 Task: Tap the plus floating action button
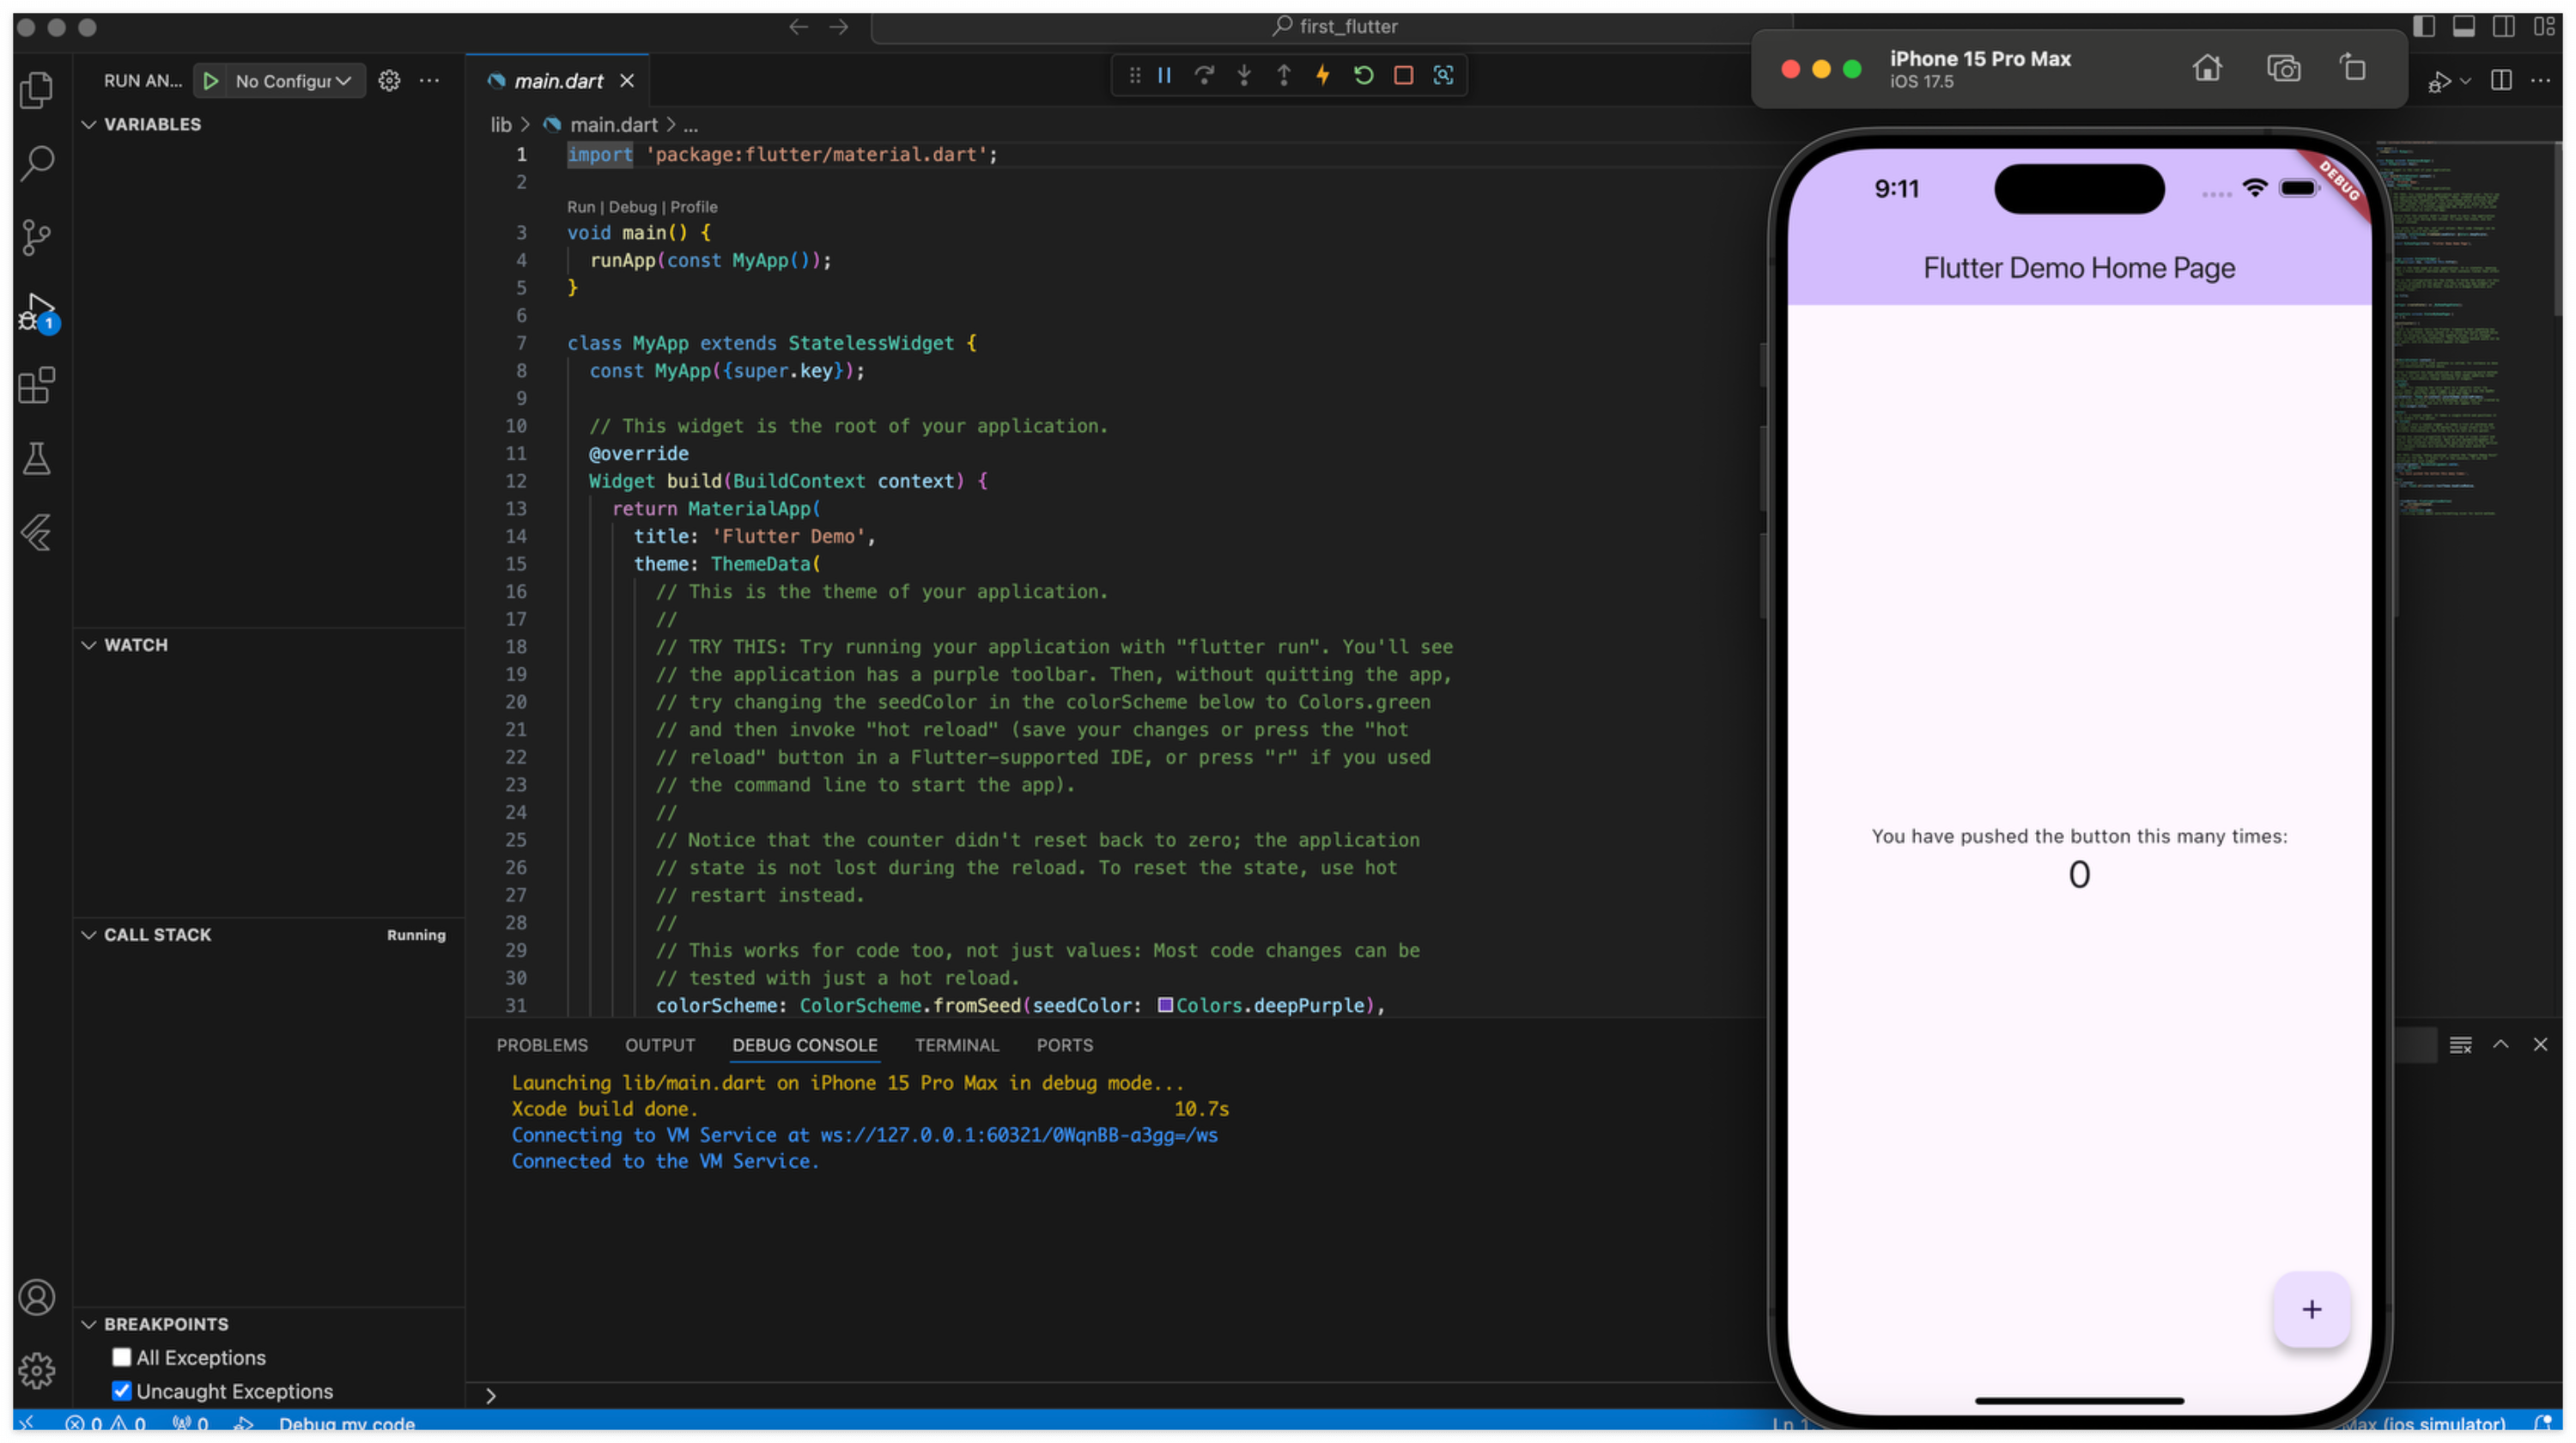2311,1309
